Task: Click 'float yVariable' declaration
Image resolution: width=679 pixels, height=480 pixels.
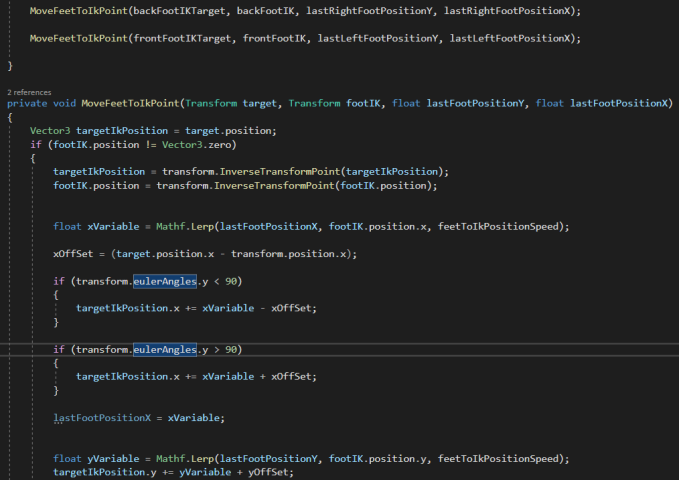Action: [96, 459]
